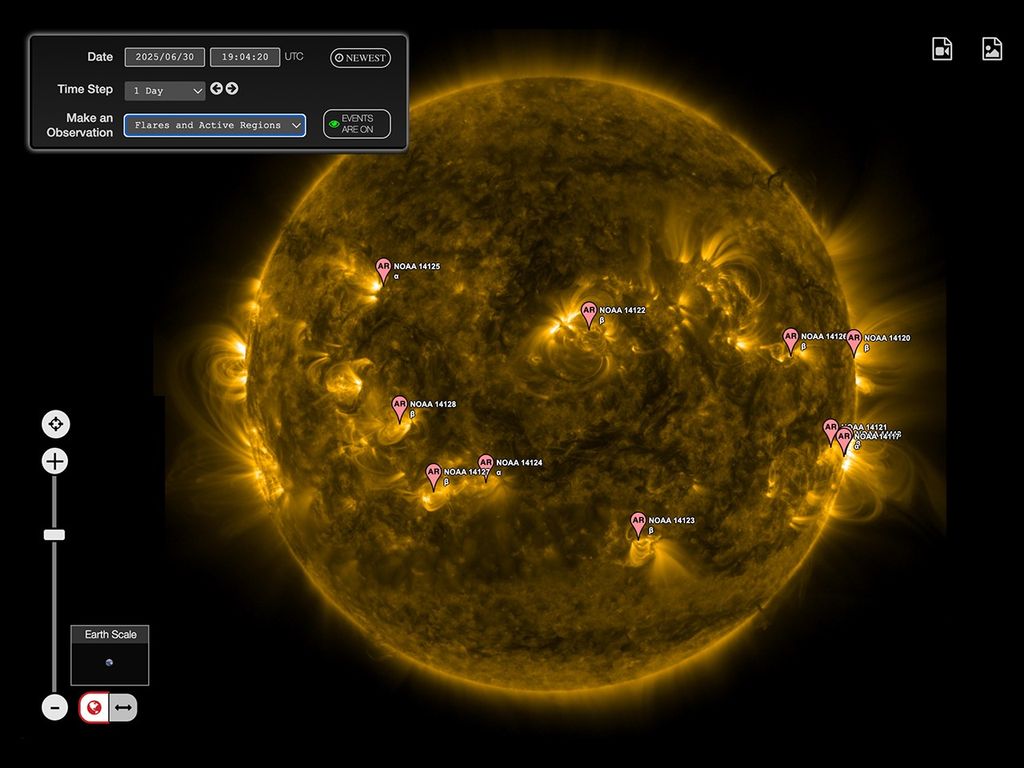Click the NOAA 14122 label text
This screenshot has width=1024, height=768.
coord(622,310)
